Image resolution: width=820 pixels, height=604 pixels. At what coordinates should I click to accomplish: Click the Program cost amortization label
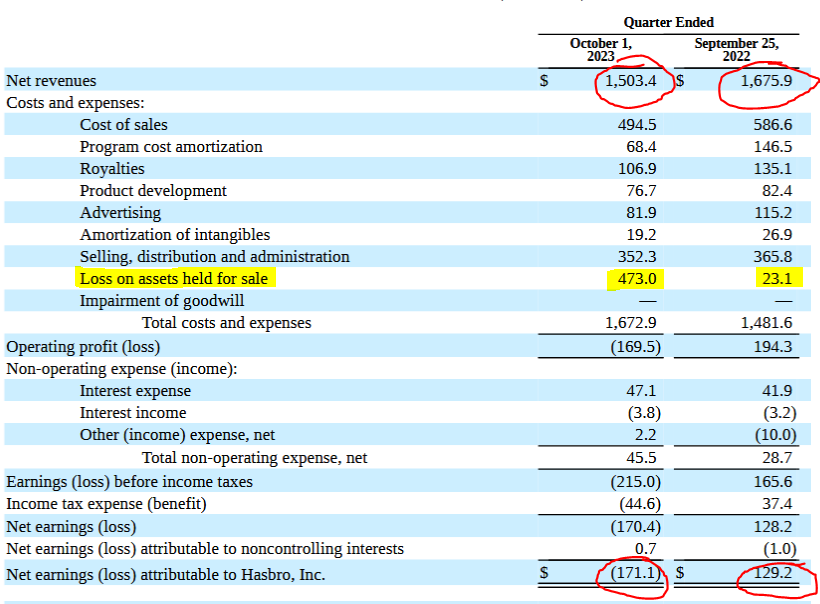coord(171,147)
